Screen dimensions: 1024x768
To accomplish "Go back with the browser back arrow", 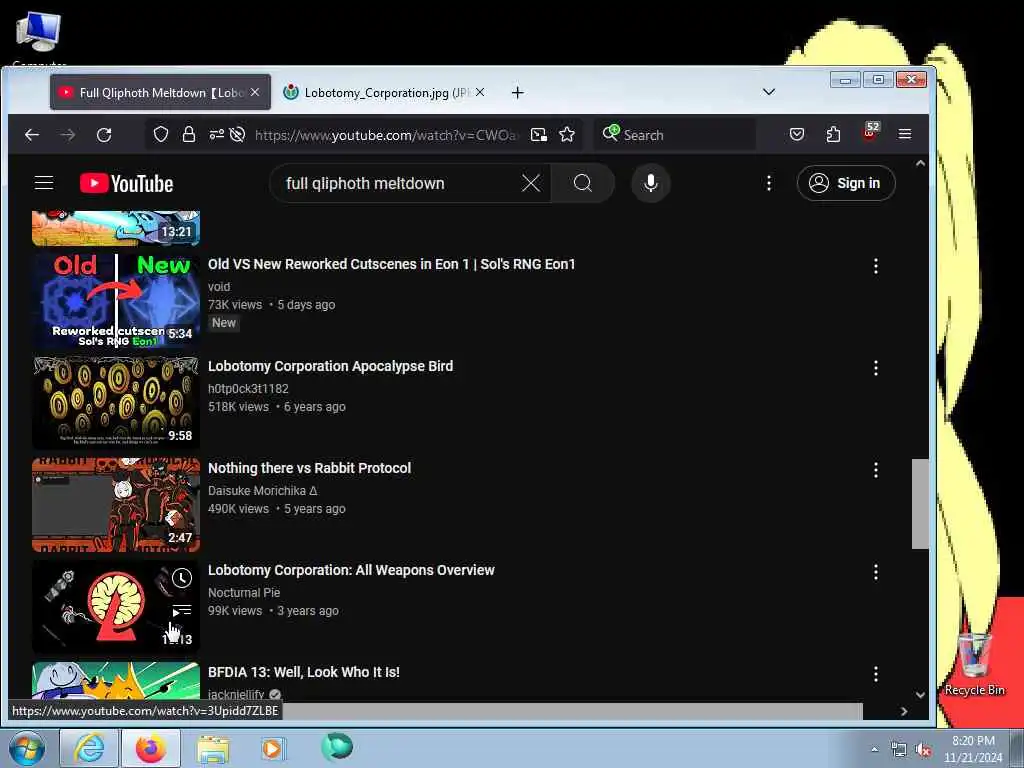I will pyautogui.click(x=32, y=135).
